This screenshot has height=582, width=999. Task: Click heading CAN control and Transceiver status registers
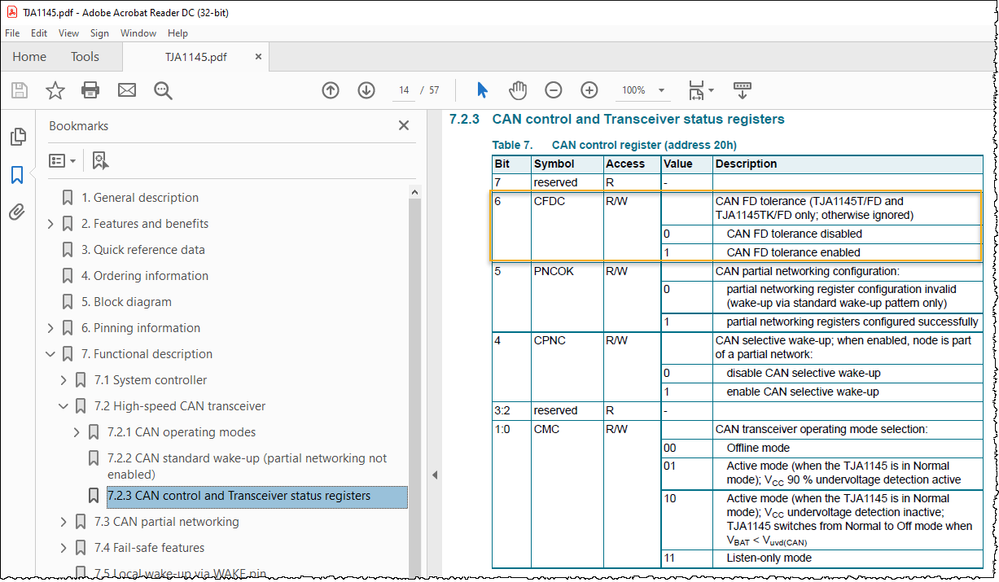[x=638, y=119]
